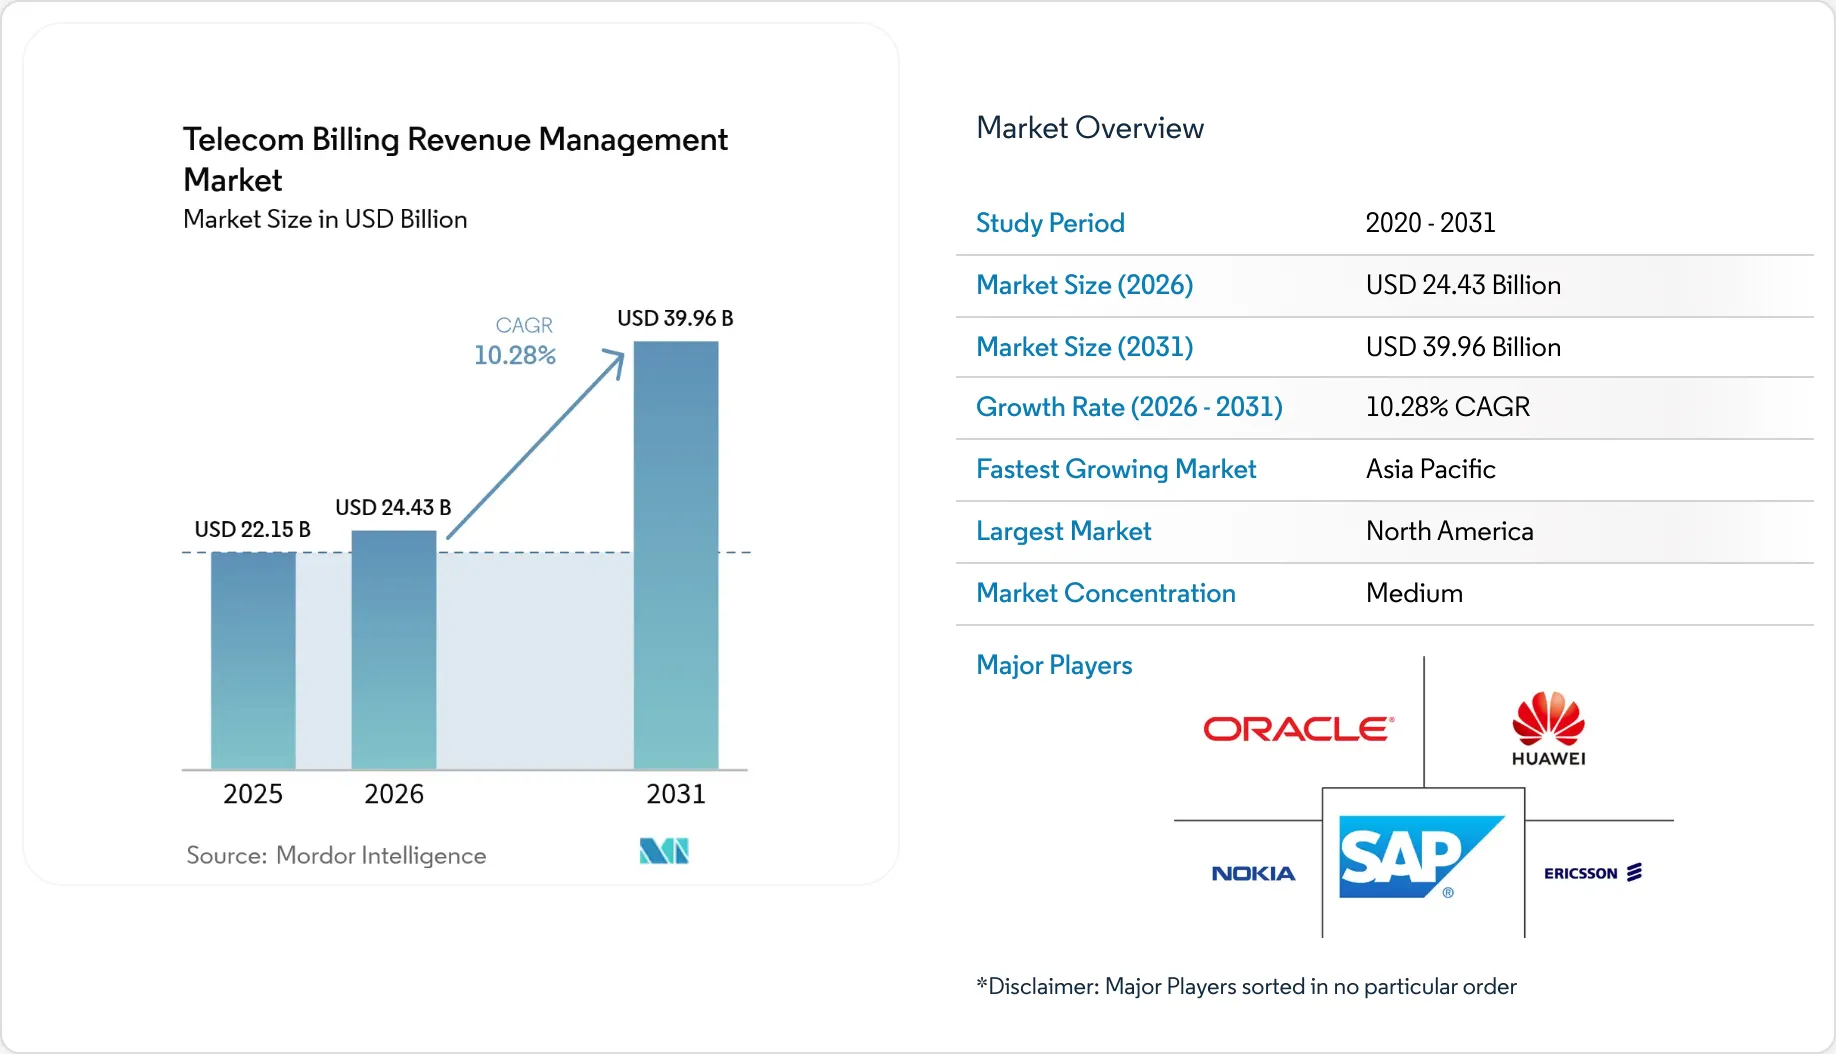The image size is (1836, 1054).
Task: Click the Medium concentration value
Action: [x=1414, y=593]
